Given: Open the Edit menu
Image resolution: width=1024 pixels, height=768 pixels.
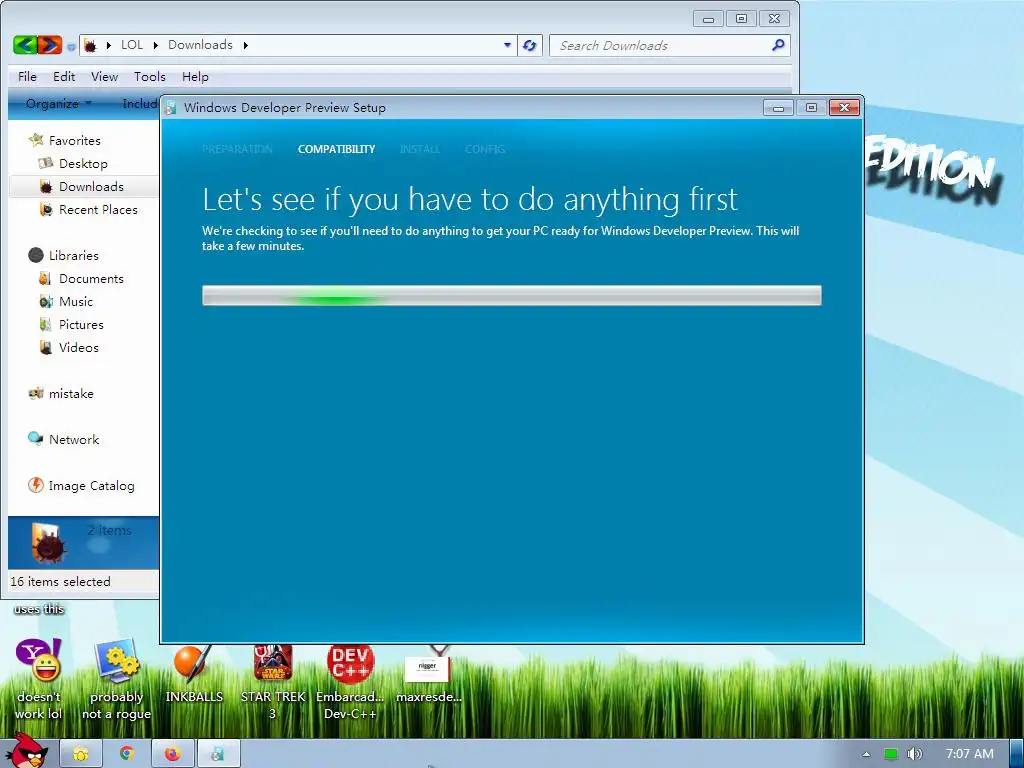Looking at the screenshot, I should [x=64, y=76].
